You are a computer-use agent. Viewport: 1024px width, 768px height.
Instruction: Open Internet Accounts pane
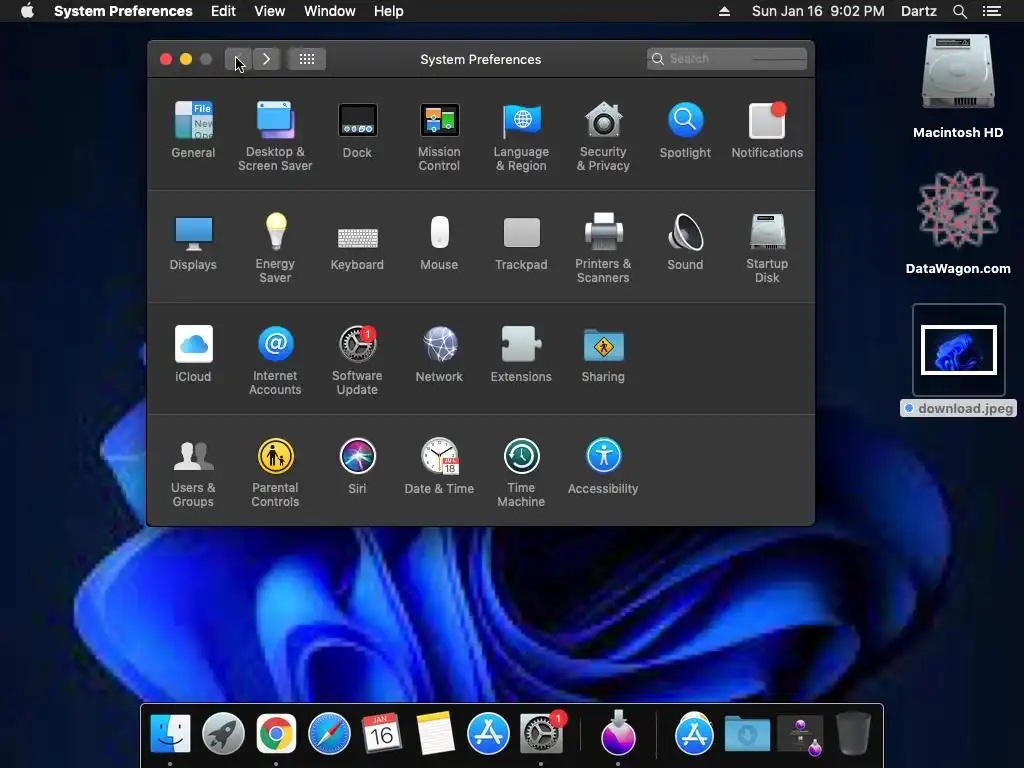[275, 360]
